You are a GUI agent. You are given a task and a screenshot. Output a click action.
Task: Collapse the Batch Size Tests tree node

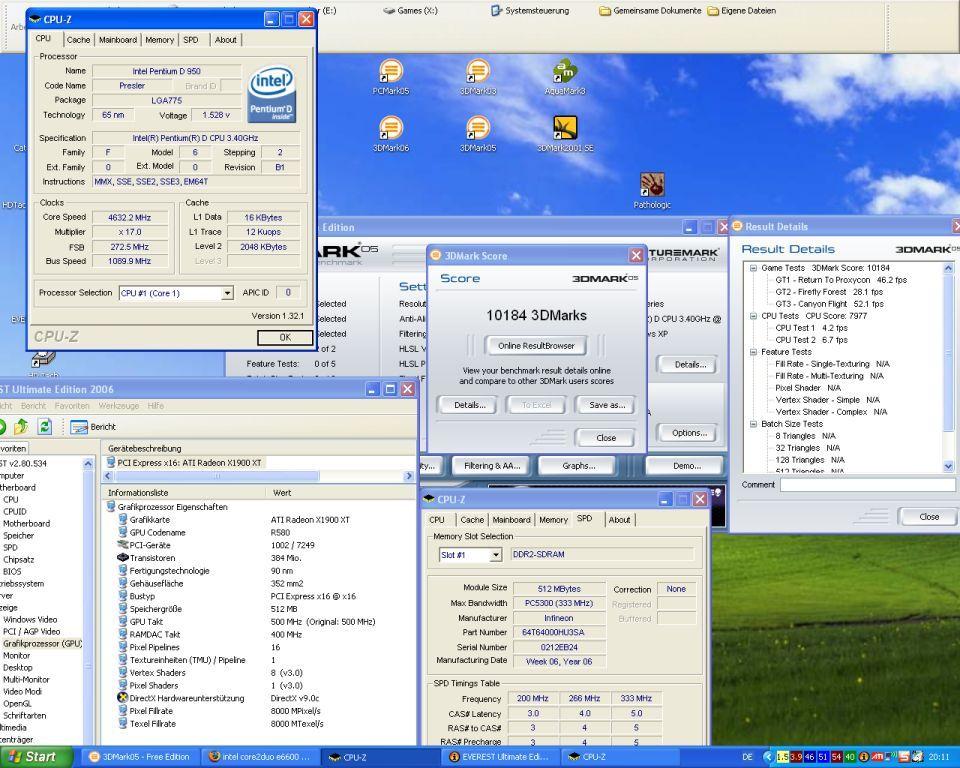pos(753,424)
